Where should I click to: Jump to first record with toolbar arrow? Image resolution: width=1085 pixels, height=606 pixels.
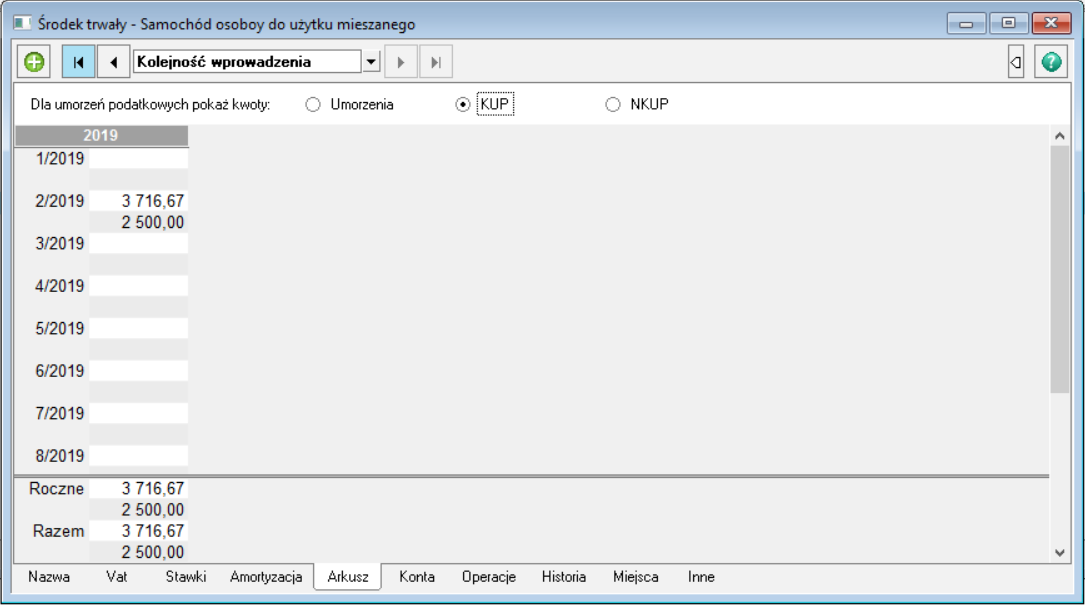(x=78, y=62)
